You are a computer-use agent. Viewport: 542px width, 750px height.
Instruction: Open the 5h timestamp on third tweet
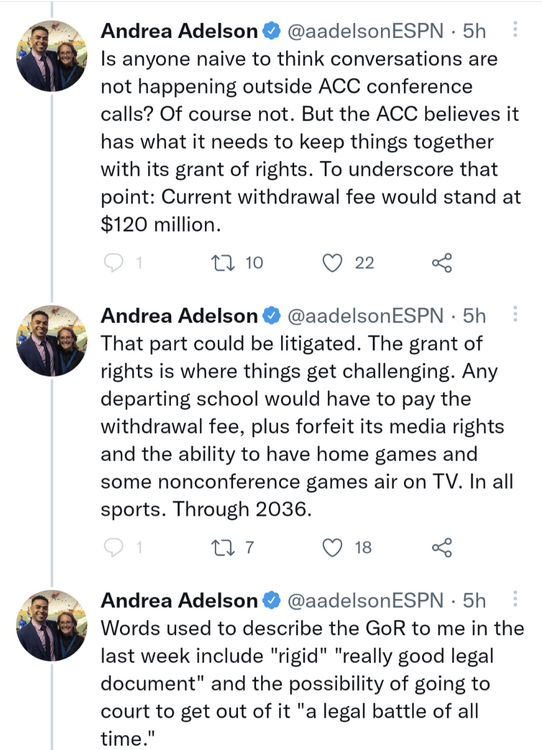[x=474, y=601]
